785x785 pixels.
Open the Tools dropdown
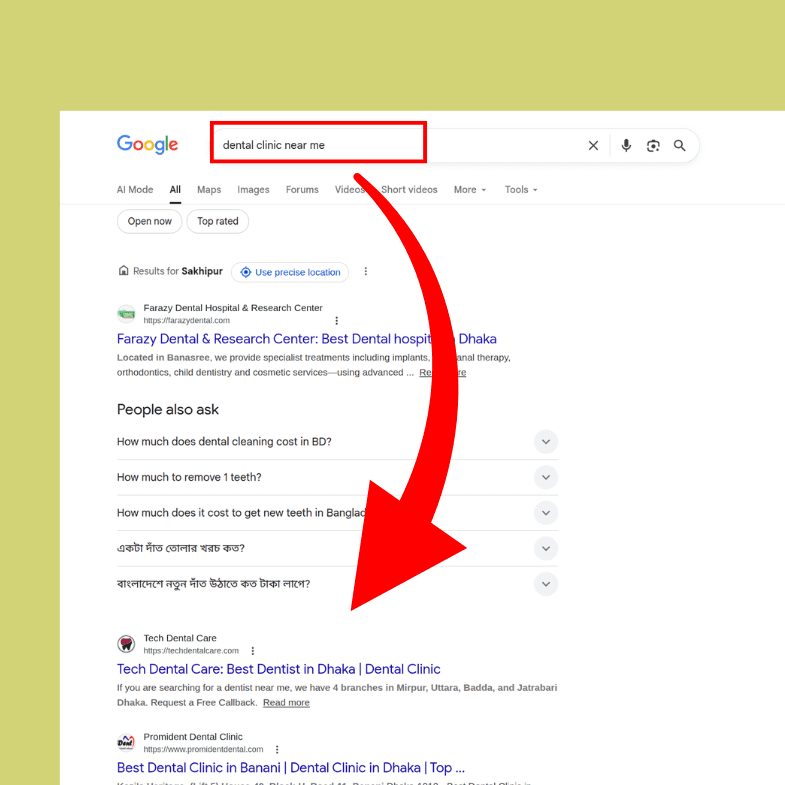(x=521, y=190)
